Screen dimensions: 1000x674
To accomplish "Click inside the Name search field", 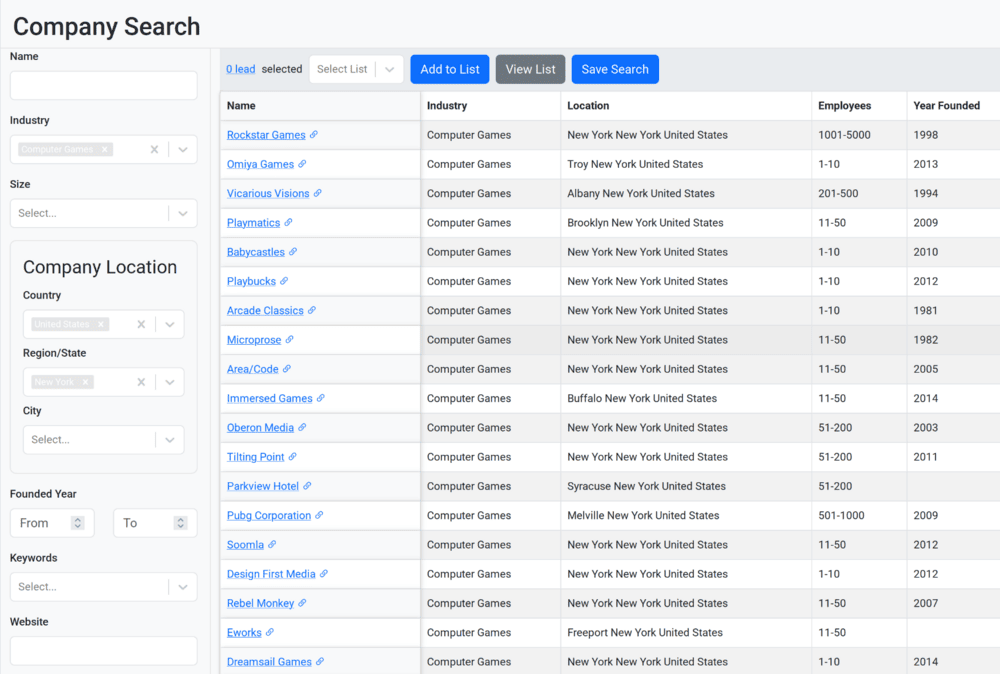I will pos(103,85).
